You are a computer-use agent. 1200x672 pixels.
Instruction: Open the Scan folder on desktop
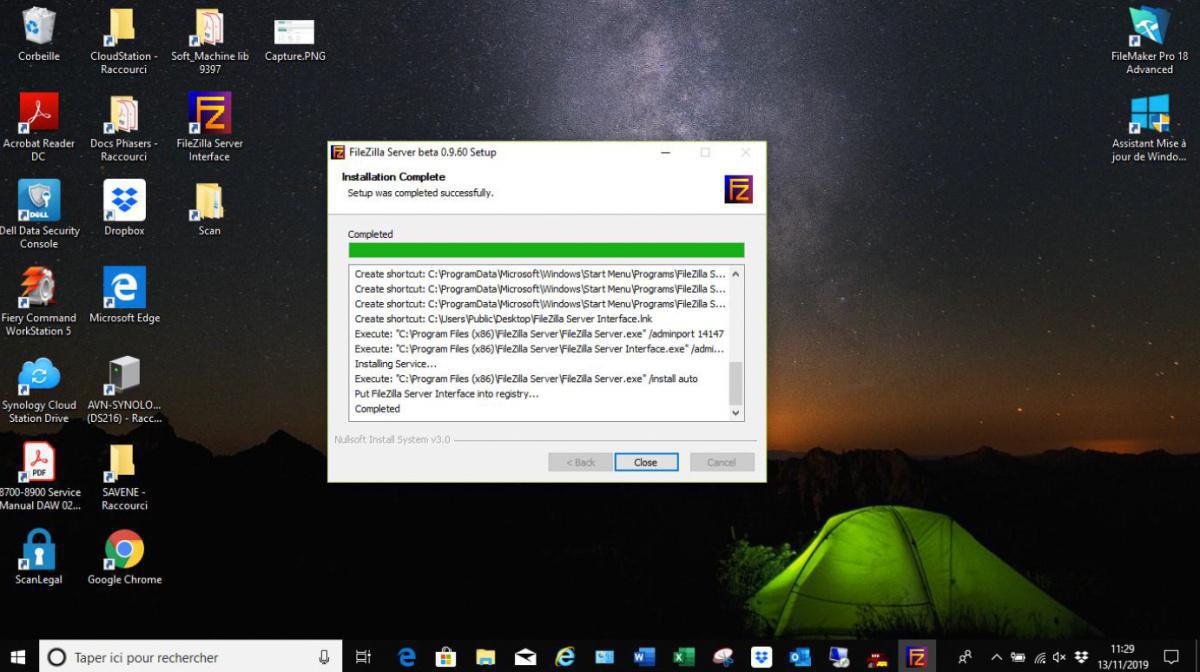point(209,207)
